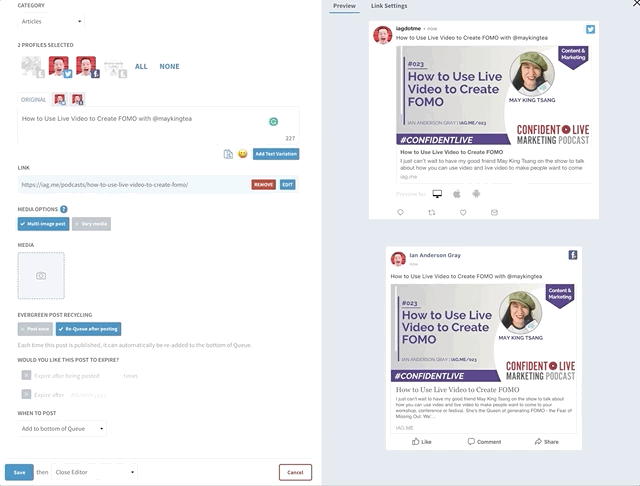Open the Category dropdown showing Articles

click(51, 22)
